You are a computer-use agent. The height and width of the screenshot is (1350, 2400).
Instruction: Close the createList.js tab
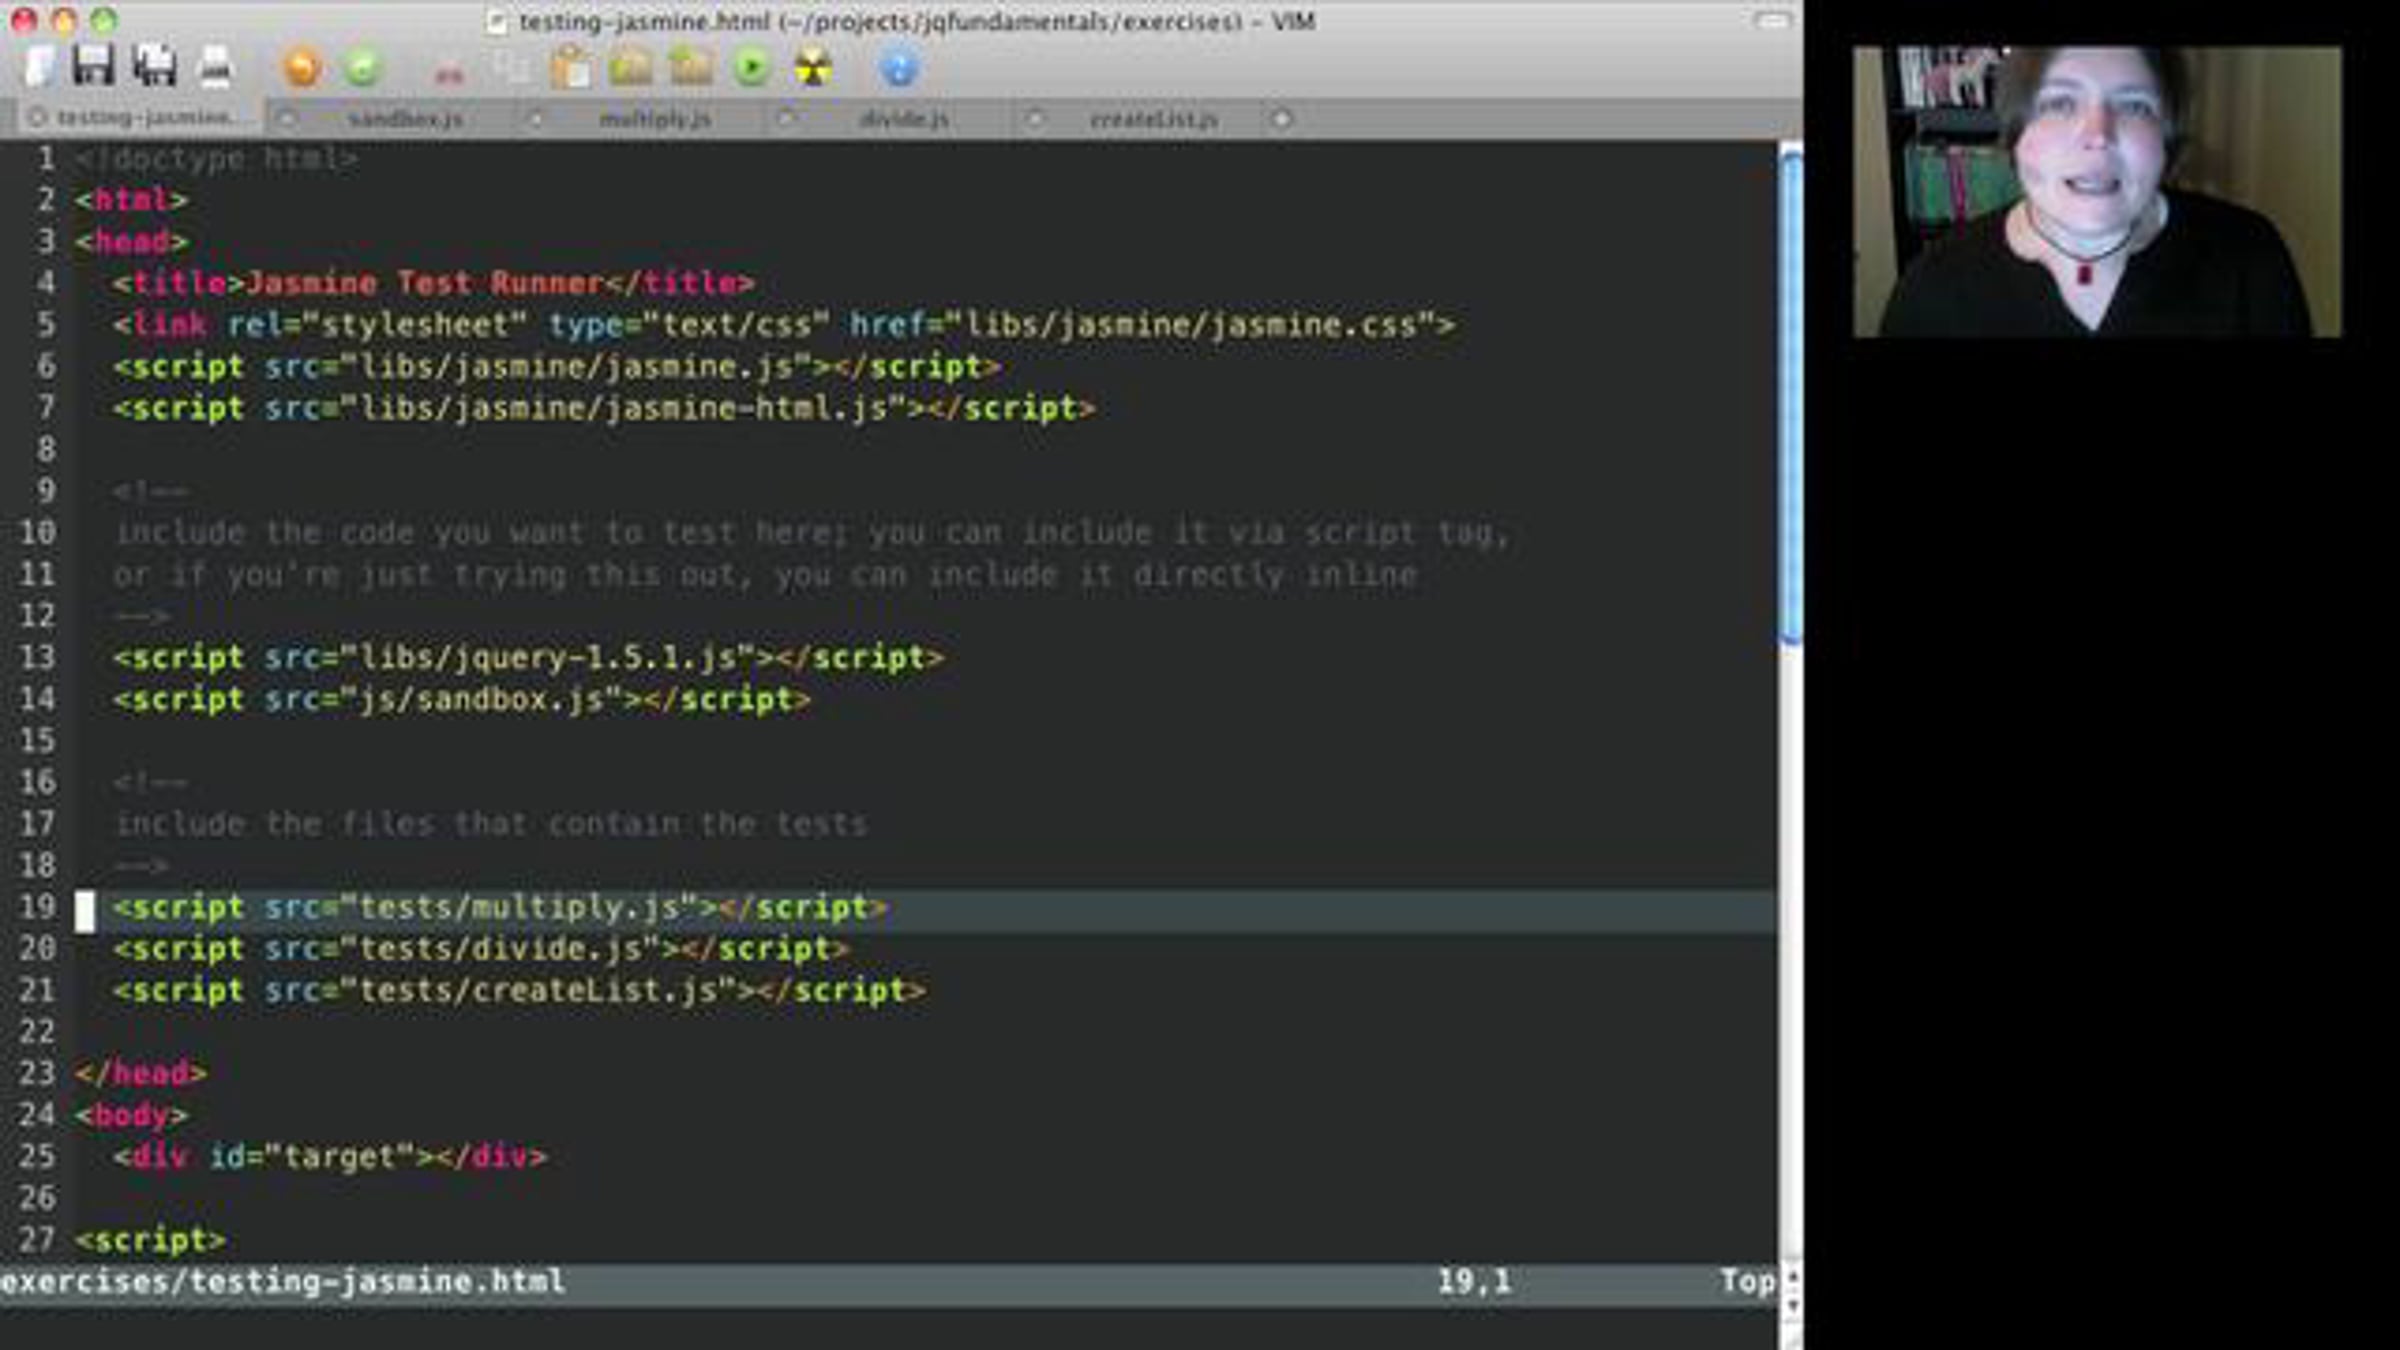[x=1034, y=119]
